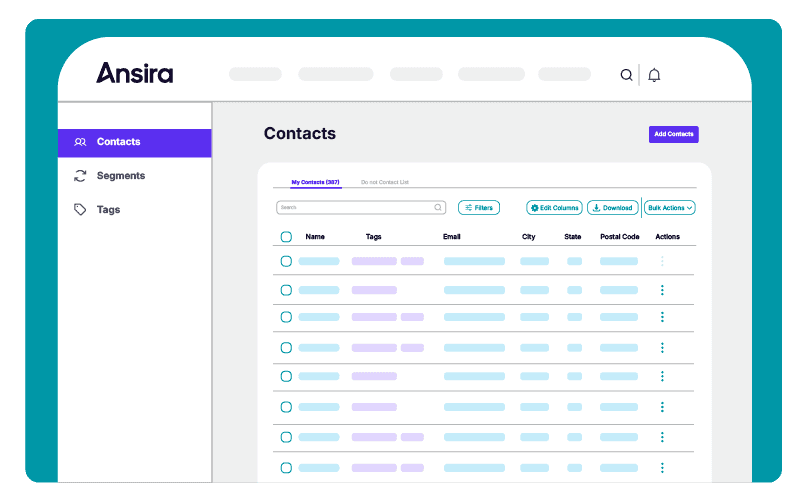Switch to My Contacts (387) tab

(x=315, y=182)
